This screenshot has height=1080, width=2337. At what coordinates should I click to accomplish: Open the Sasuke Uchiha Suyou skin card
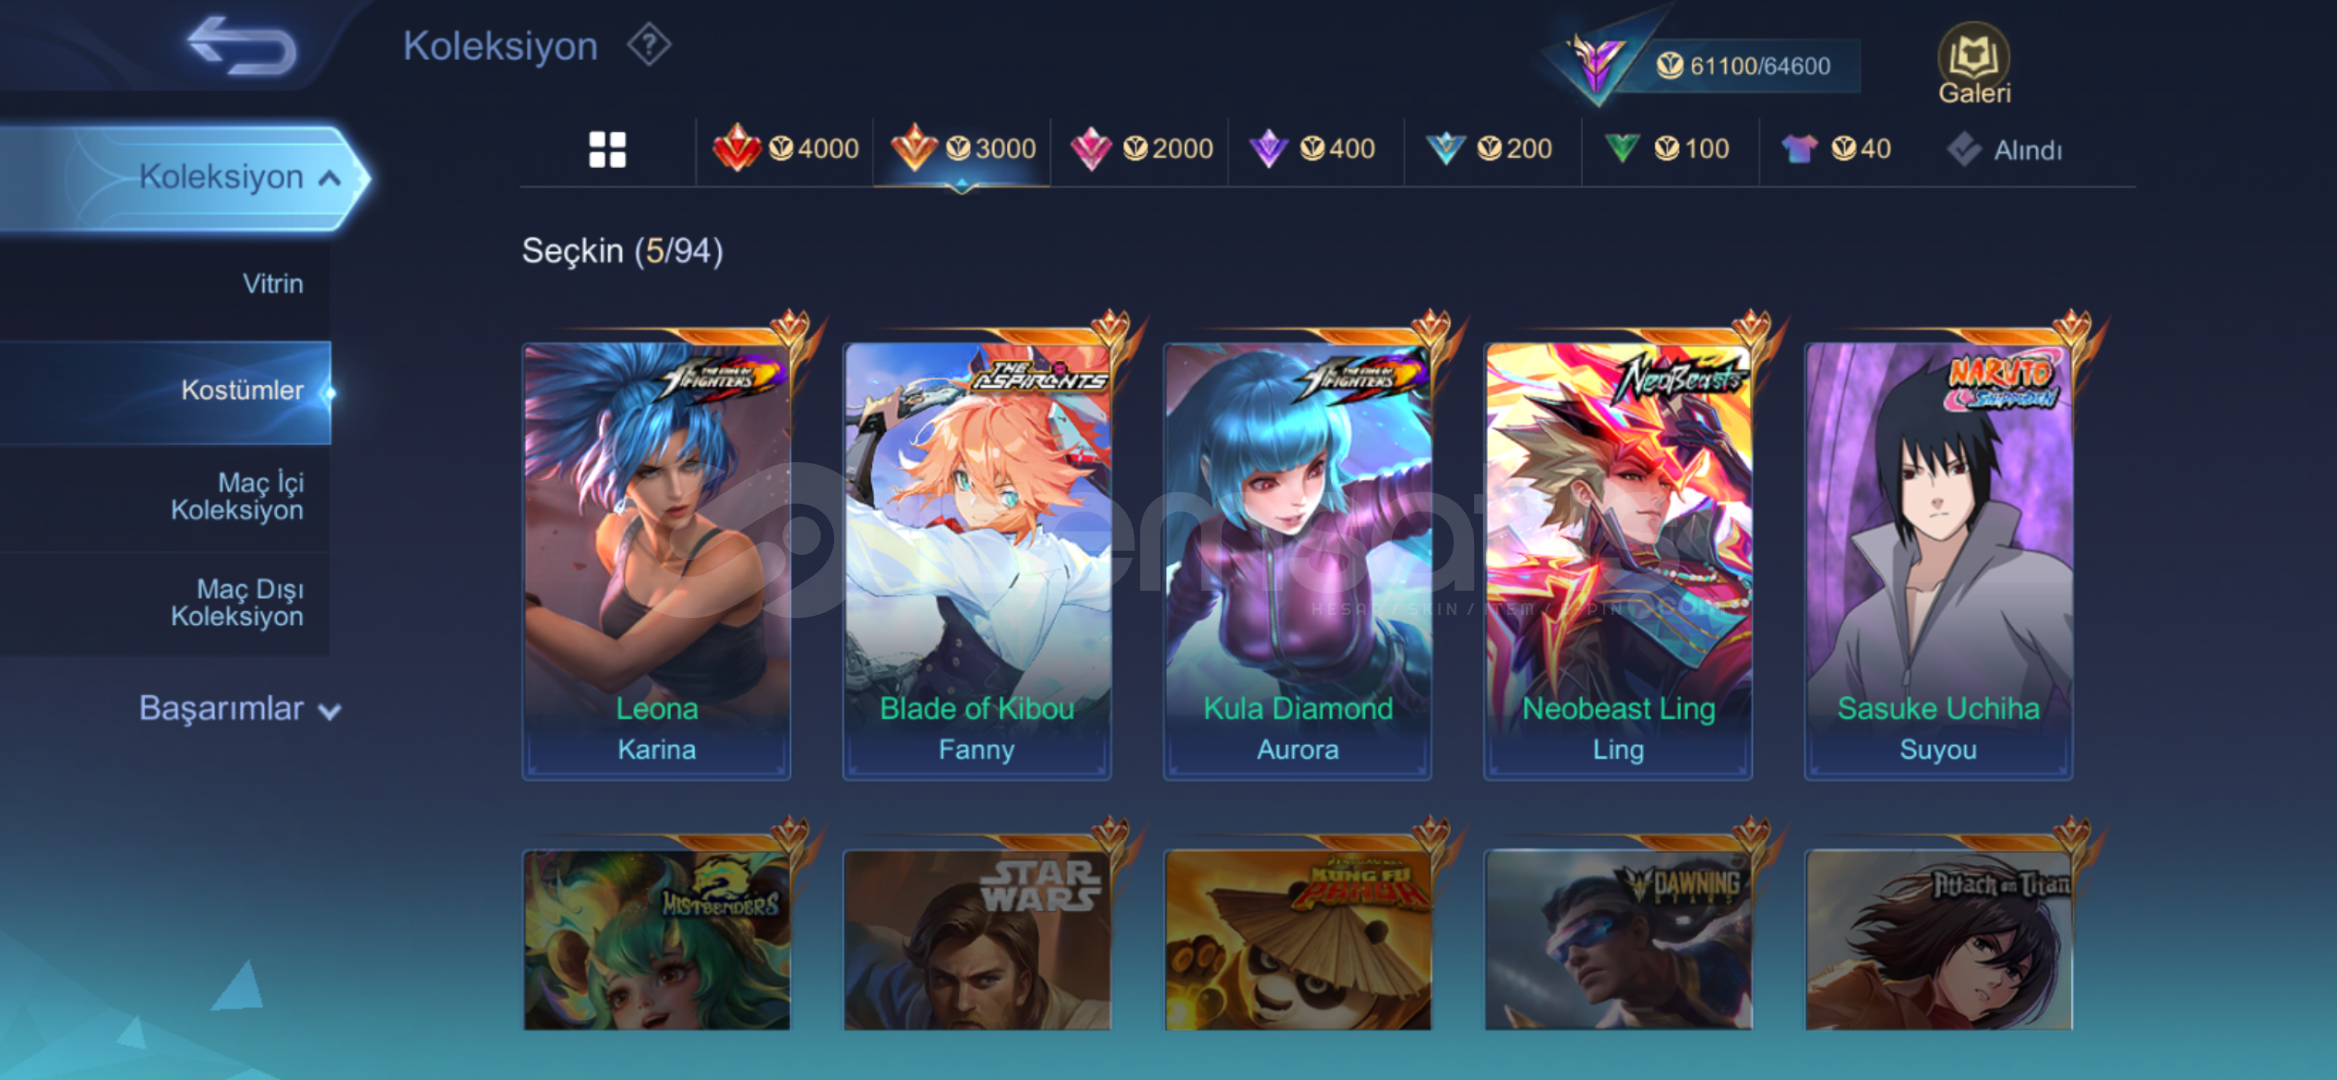tap(1938, 560)
